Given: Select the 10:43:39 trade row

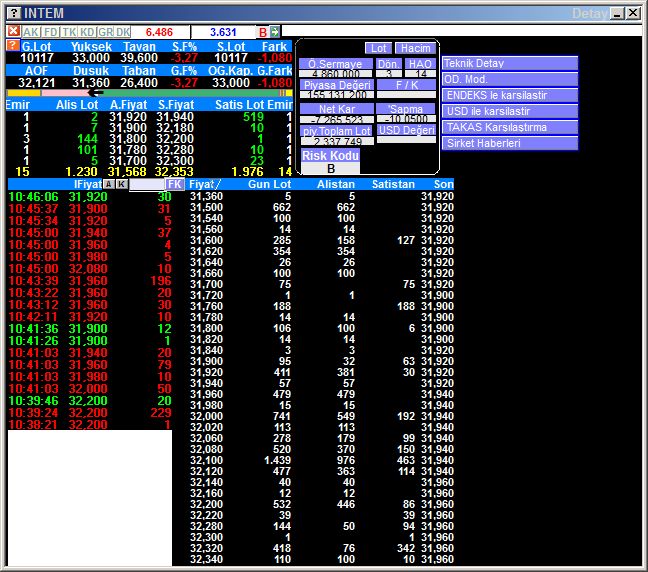Looking at the screenshot, I should [x=90, y=281].
